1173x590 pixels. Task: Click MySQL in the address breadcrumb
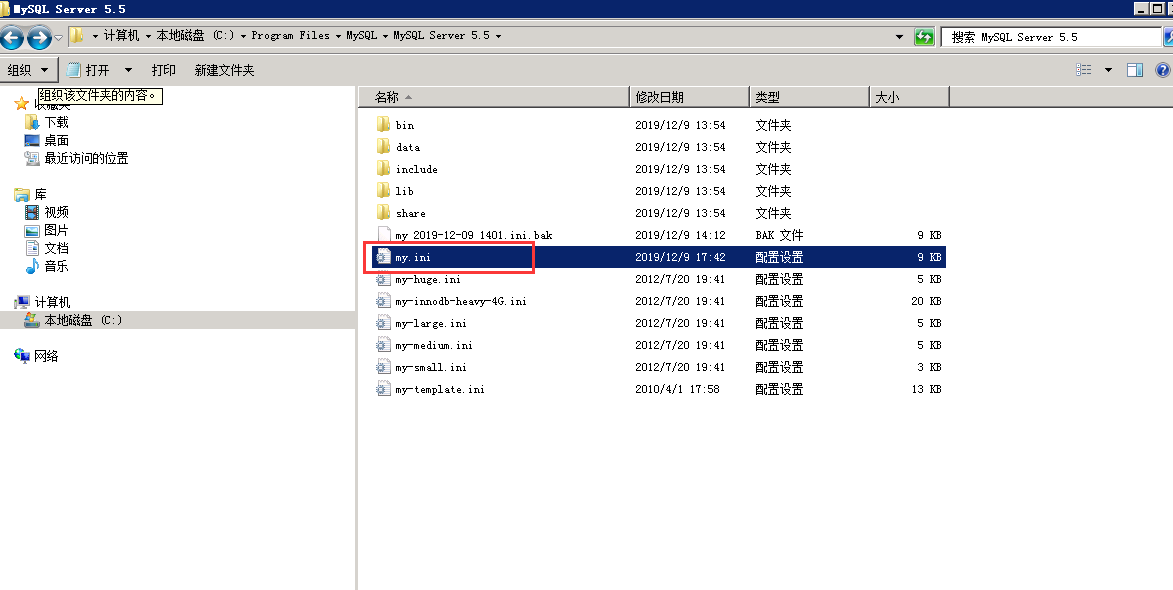pyautogui.click(x=361, y=35)
